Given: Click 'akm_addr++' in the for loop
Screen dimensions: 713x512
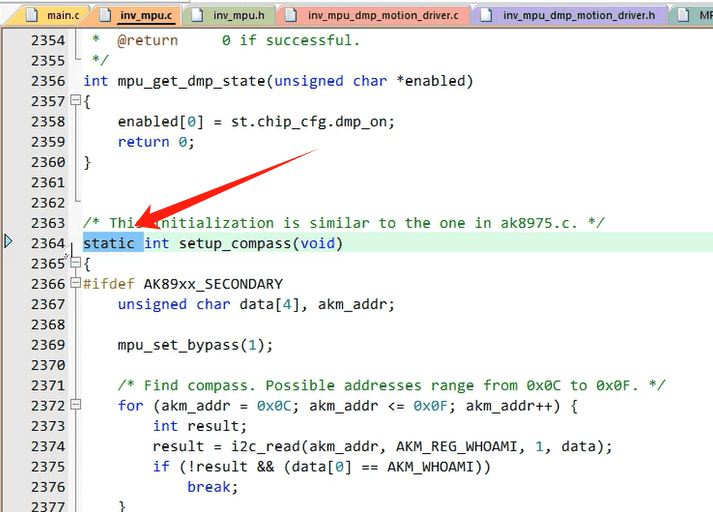Looking at the screenshot, I should pyautogui.click(x=509, y=406).
